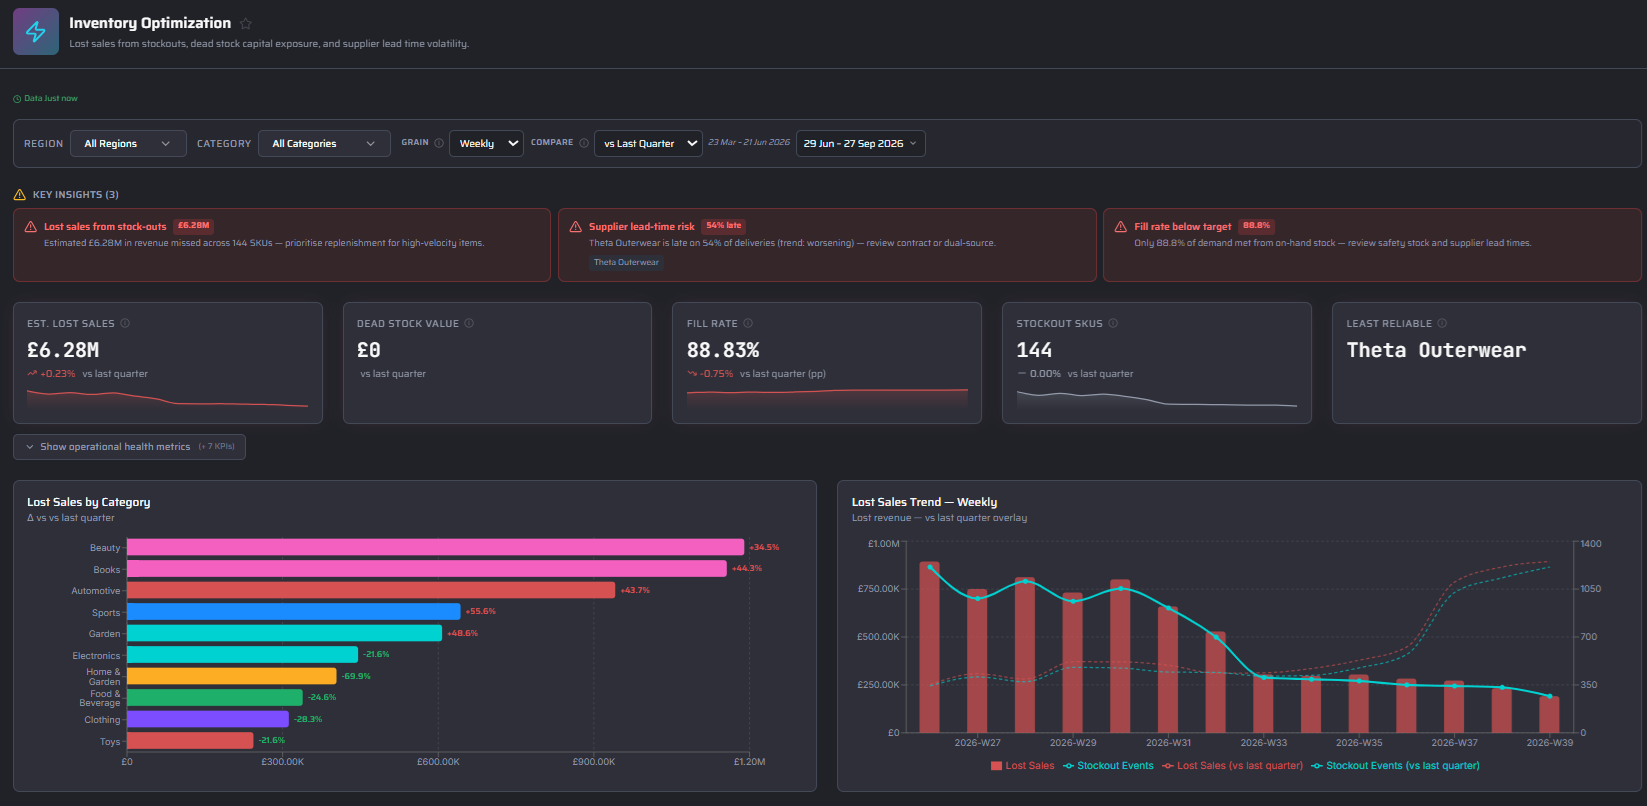This screenshot has width=1647, height=806.
Task: Open the Lost sales from stock-outs insight
Action: pos(282,245)
